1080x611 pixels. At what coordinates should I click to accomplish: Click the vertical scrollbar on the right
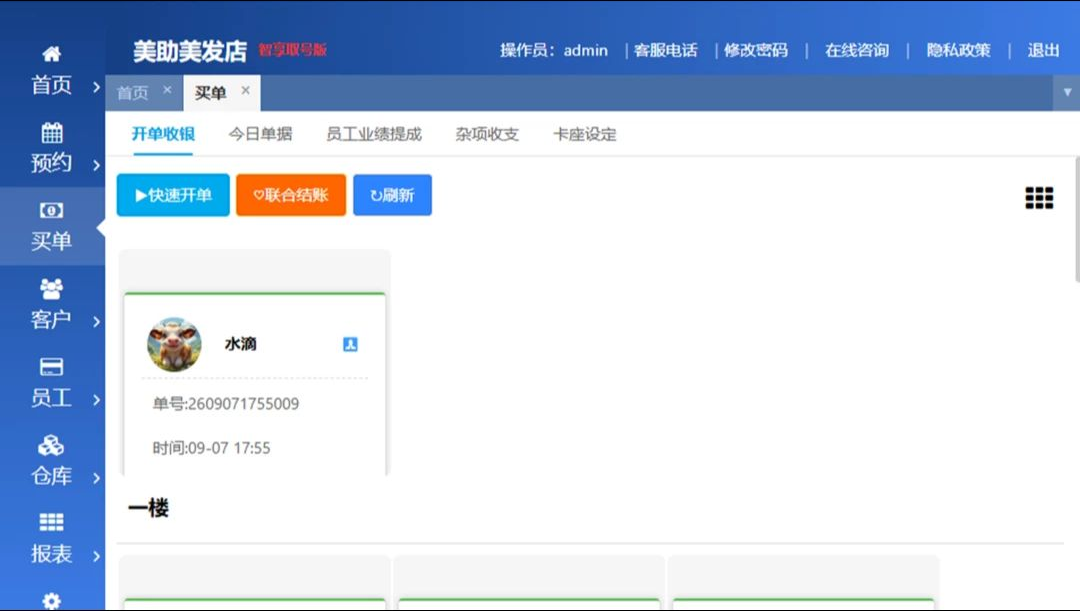tap(1077, 220)
